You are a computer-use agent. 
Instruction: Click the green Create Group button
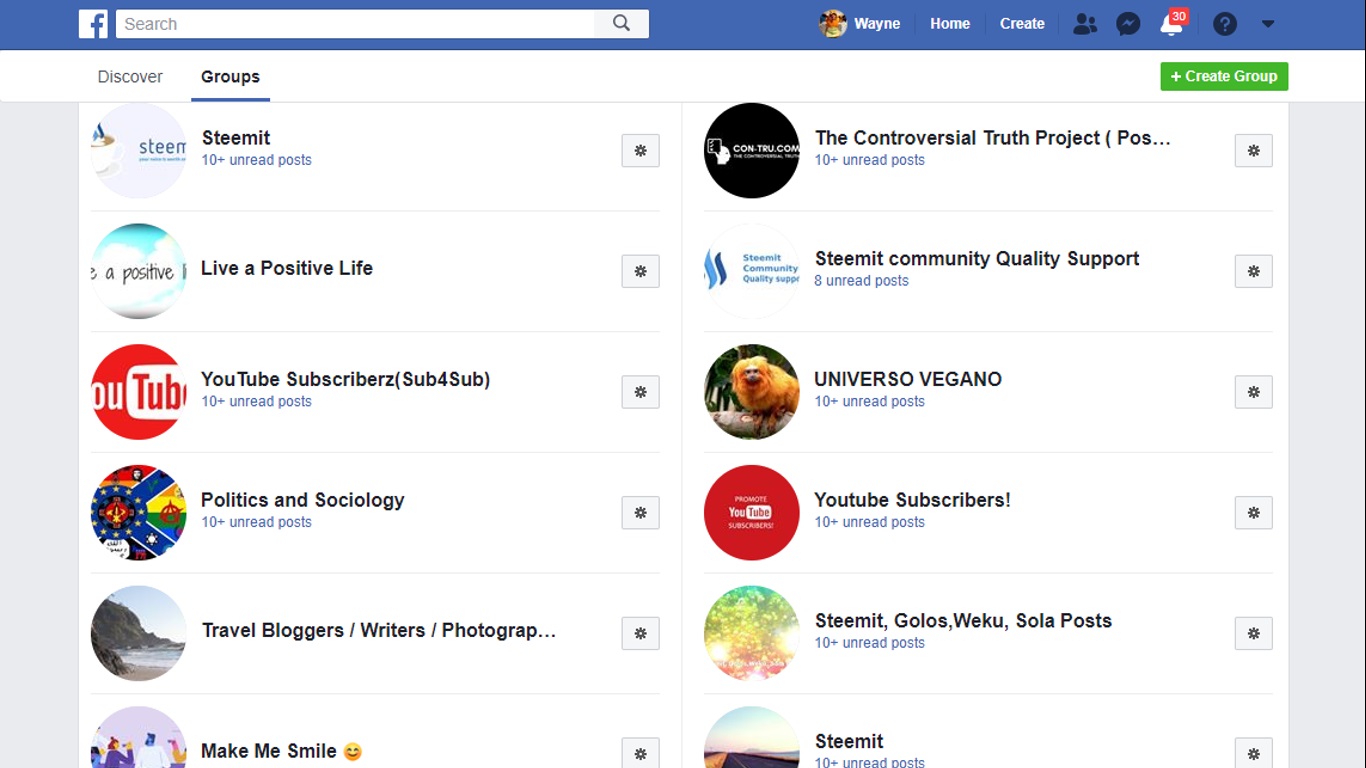pyautogui.click(x=1224, y=76)
